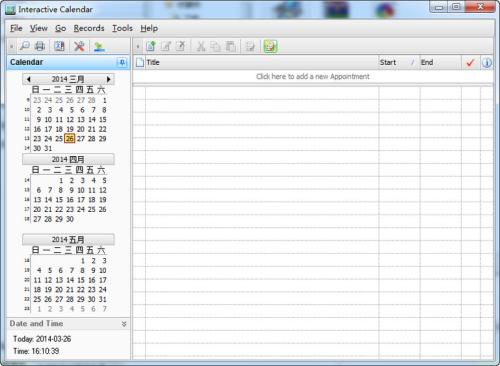Select April 1 in the calendar
Screen dimensions: 500x366
coord(61,181)
